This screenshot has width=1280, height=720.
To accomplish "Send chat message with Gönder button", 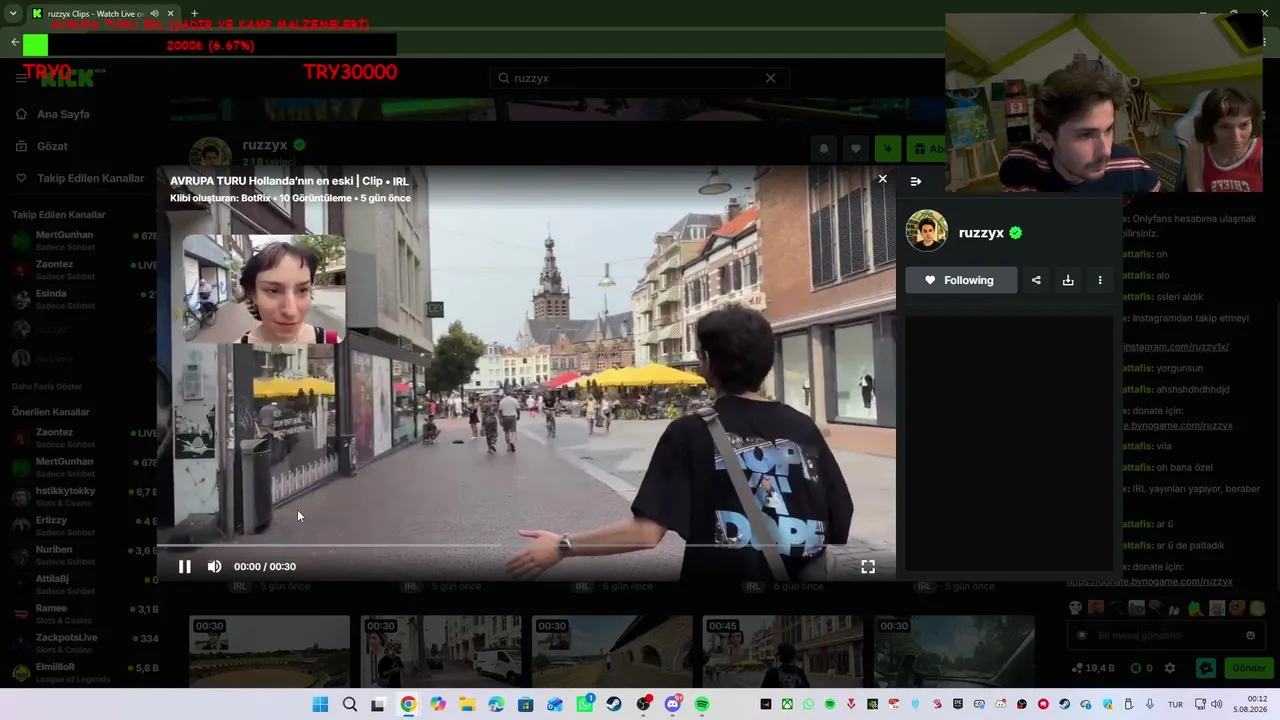I will click(1249, 668).
